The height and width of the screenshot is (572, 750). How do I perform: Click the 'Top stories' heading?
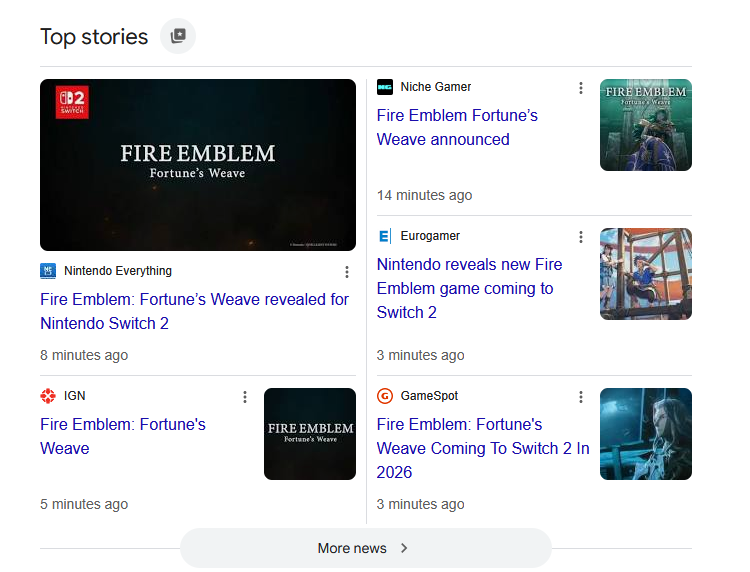tap(94, 37)
